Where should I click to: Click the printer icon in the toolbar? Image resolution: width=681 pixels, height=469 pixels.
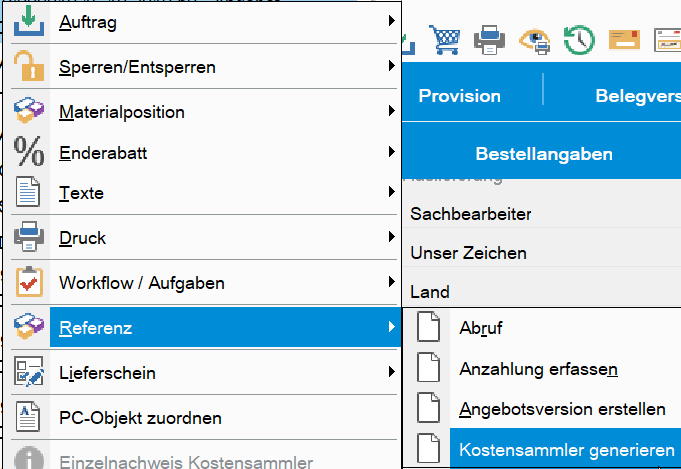tap(489, 40)
